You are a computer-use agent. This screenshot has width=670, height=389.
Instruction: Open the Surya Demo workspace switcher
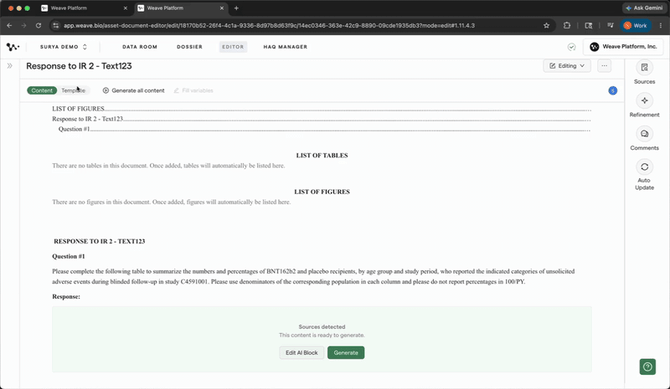point(63,47)
